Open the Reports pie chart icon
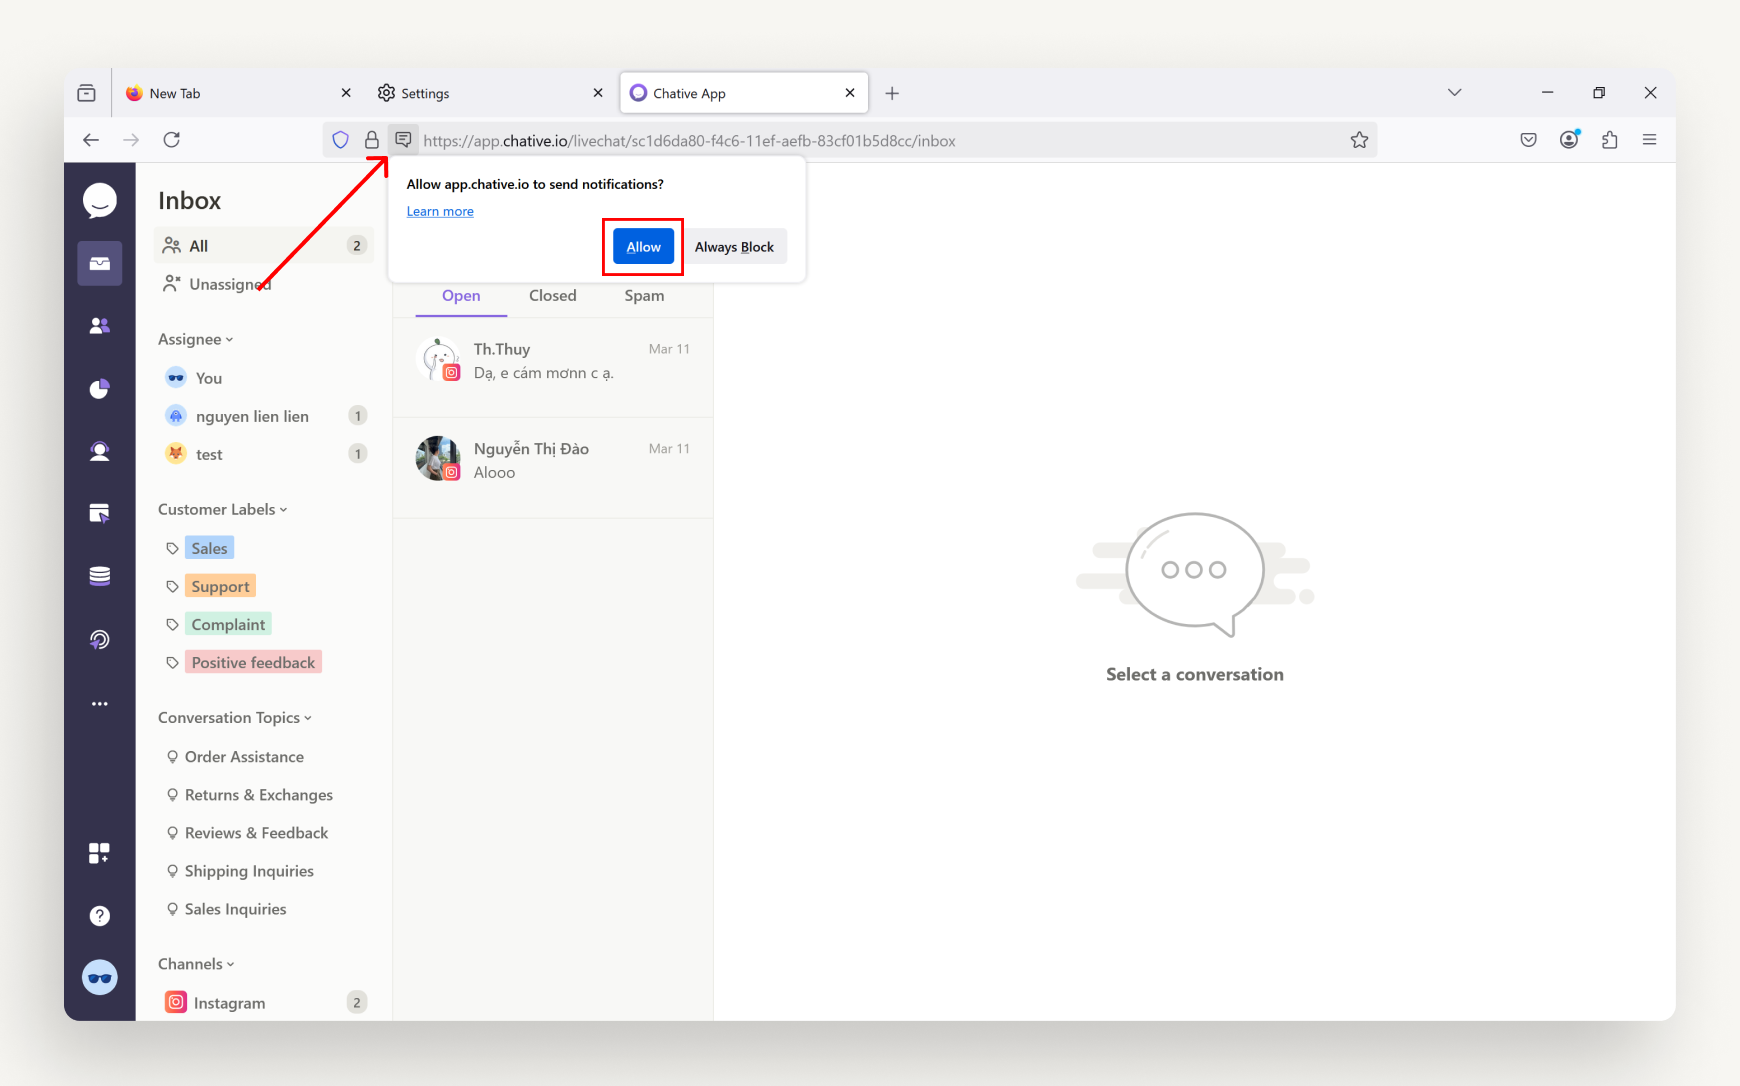1740x1086 pixels. point(100,389)
